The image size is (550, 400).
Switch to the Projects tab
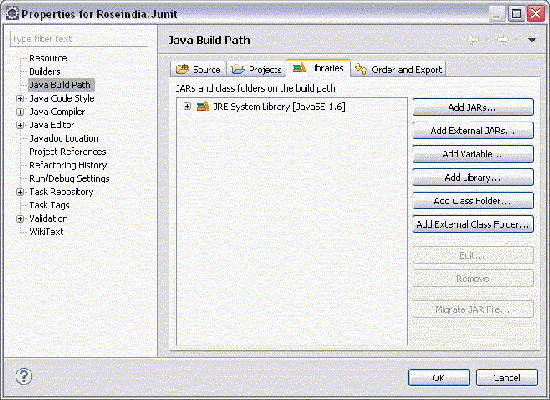[256, 69]
